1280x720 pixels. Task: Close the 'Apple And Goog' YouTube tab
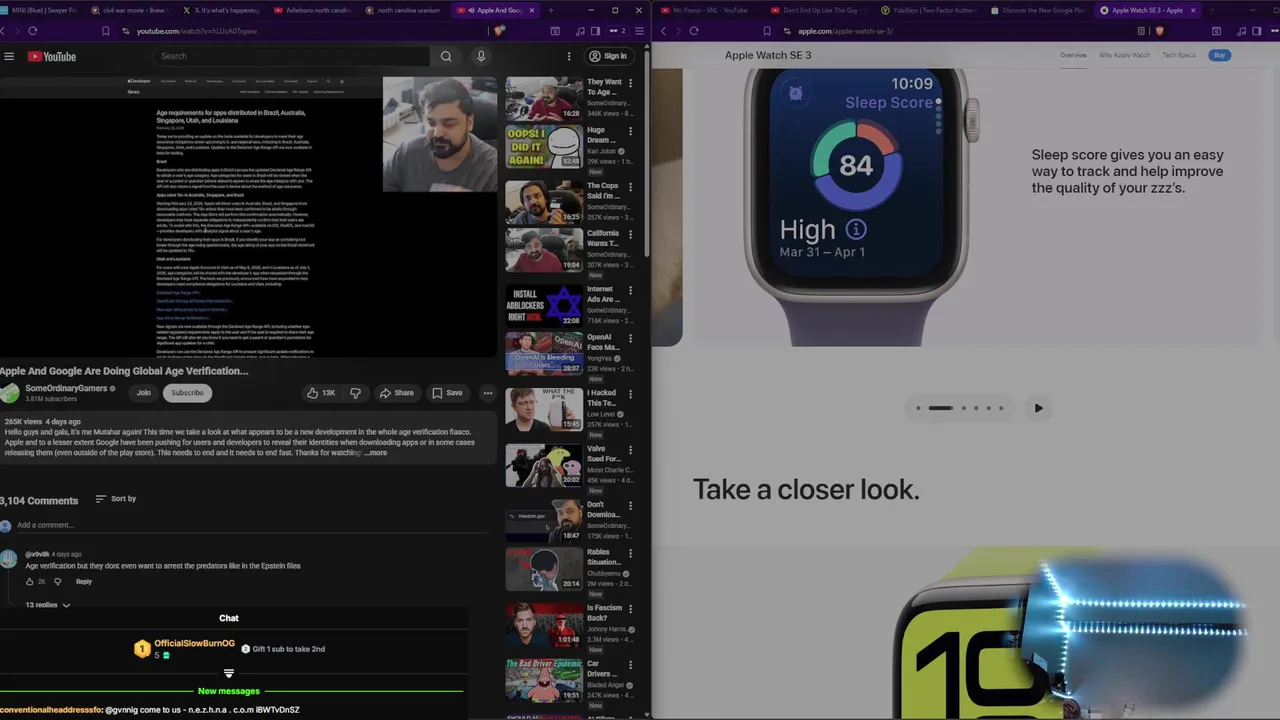coord(531,10)
